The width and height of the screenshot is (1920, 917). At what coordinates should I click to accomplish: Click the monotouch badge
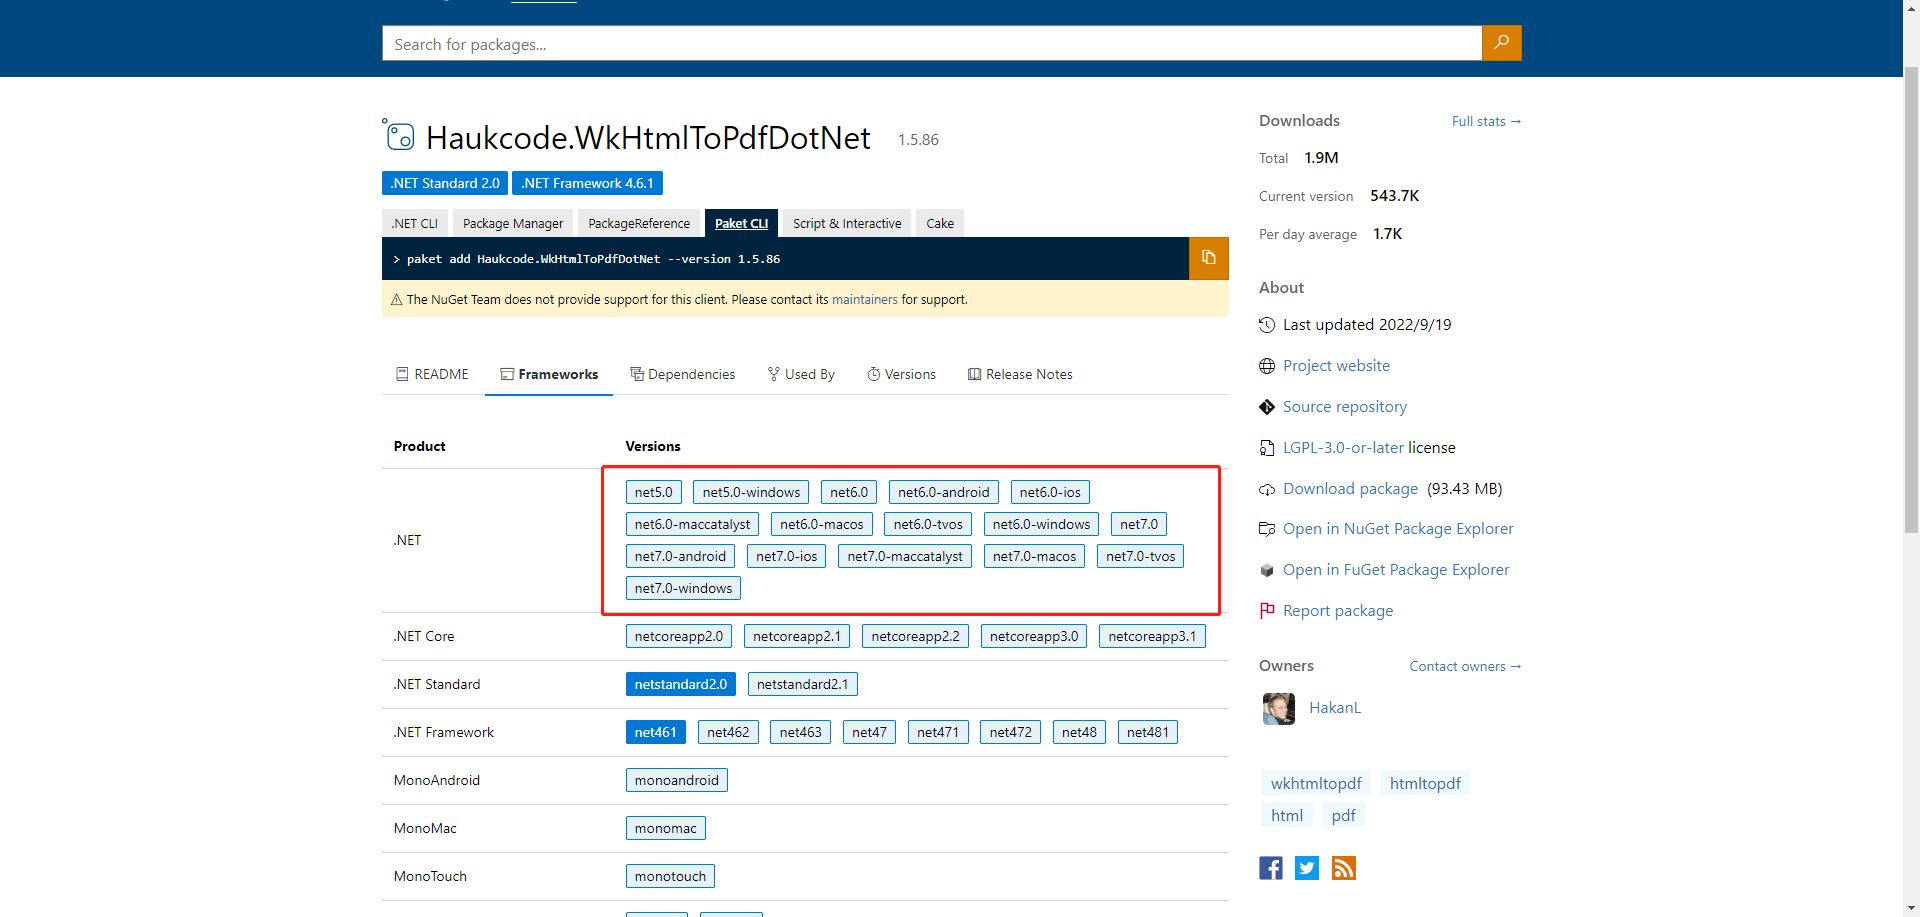pyautogui.click(x=670, y=876)
